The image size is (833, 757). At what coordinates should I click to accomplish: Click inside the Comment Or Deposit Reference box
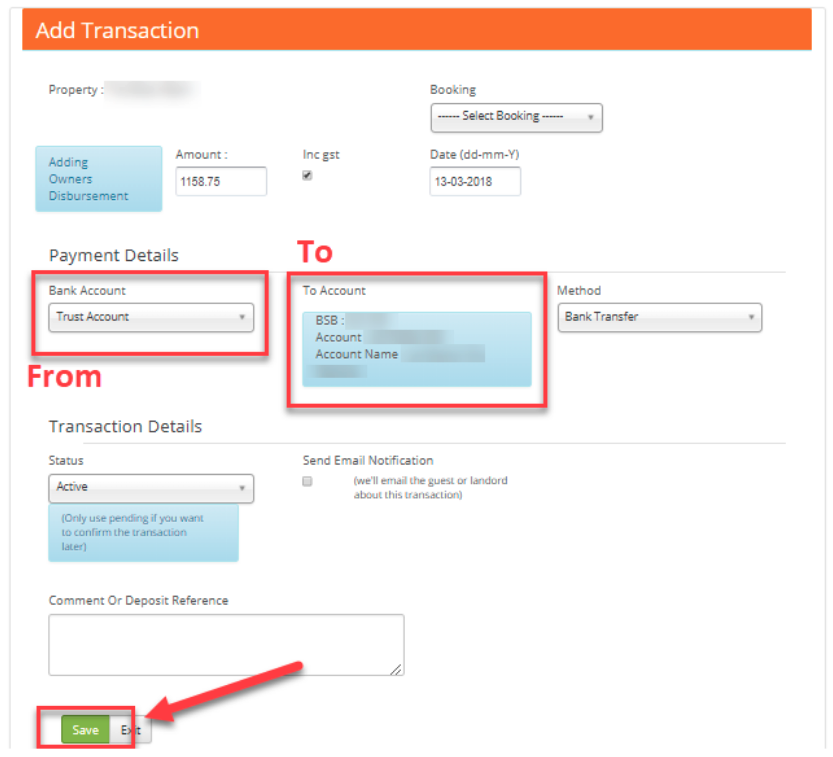coord(226,644)
